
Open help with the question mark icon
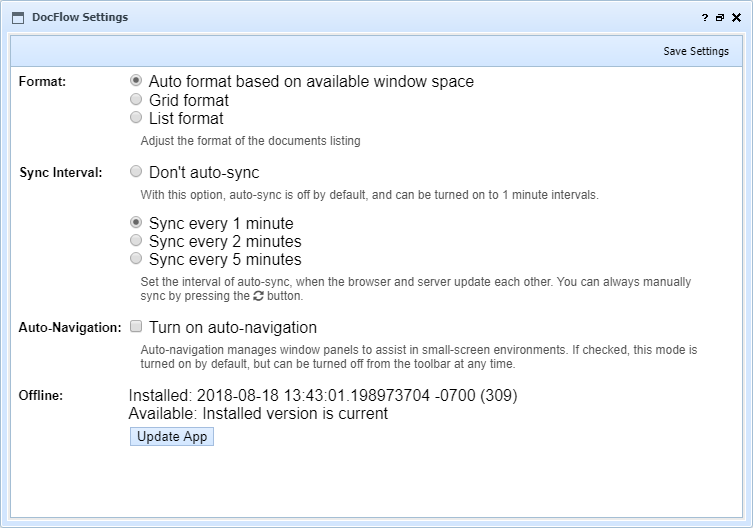click(x=705, y=18)
